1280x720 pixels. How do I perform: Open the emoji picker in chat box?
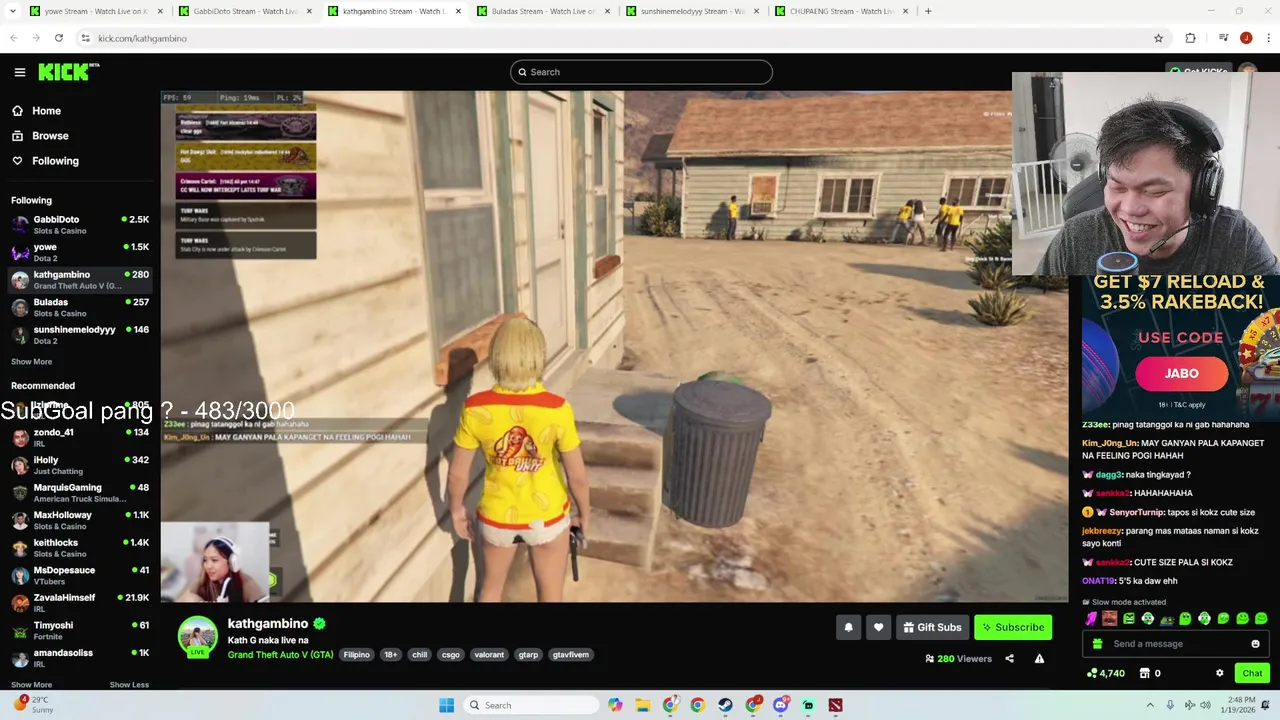(1255, 644)
